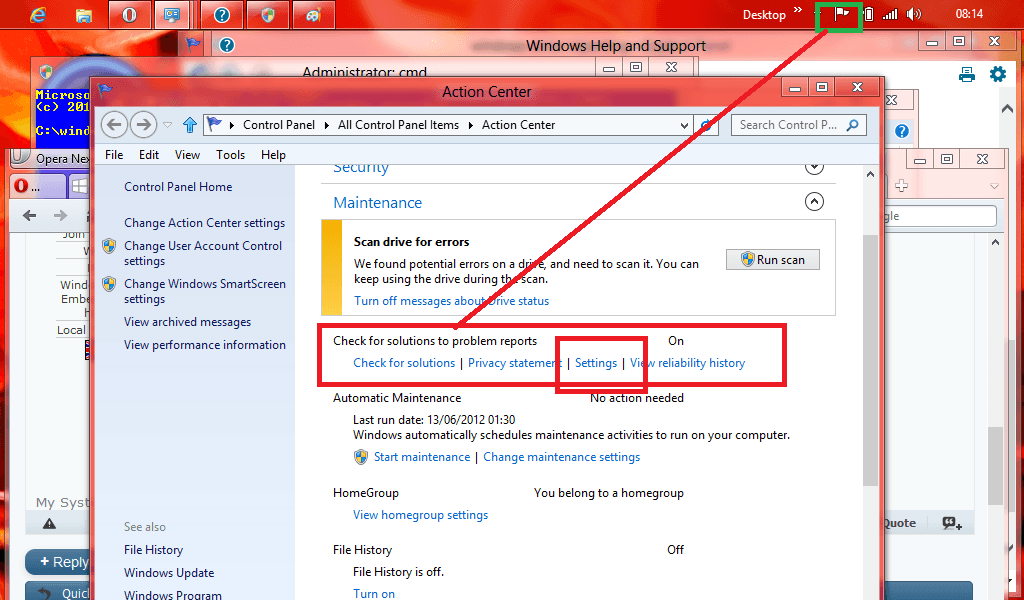The height and width of the screenshot is (600, 1024).
Task: Open the Privacy statement link
Action: (515, 363)
